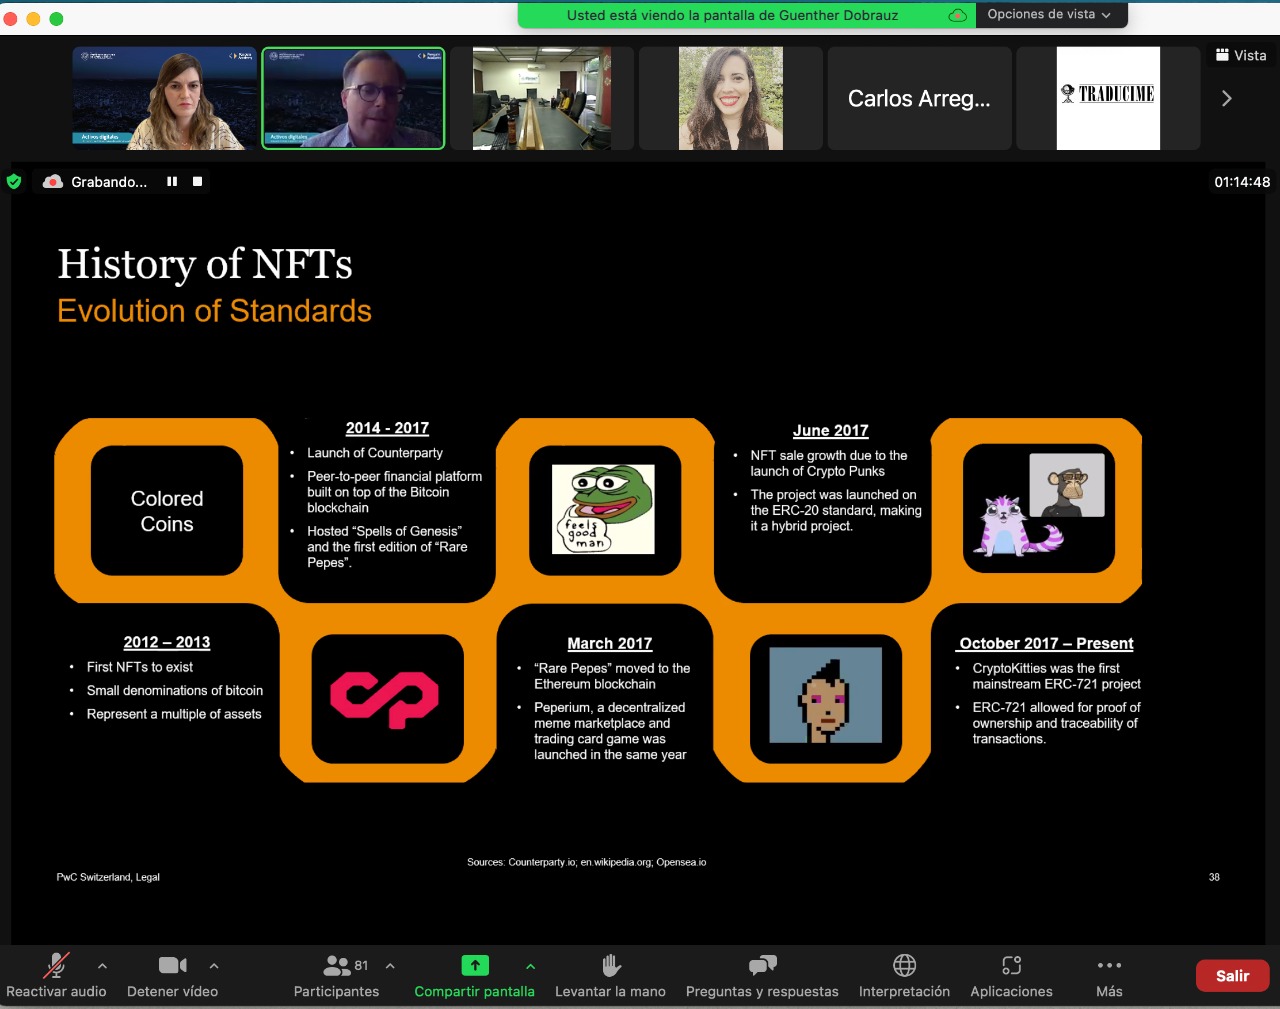
Task: Click the 'October 2017 – Present' heading
Action: tap(1046, 644)
